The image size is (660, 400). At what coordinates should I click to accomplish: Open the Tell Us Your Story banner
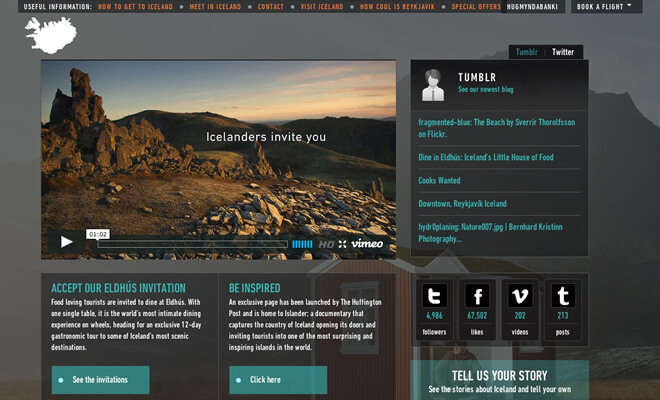[500, 380]
